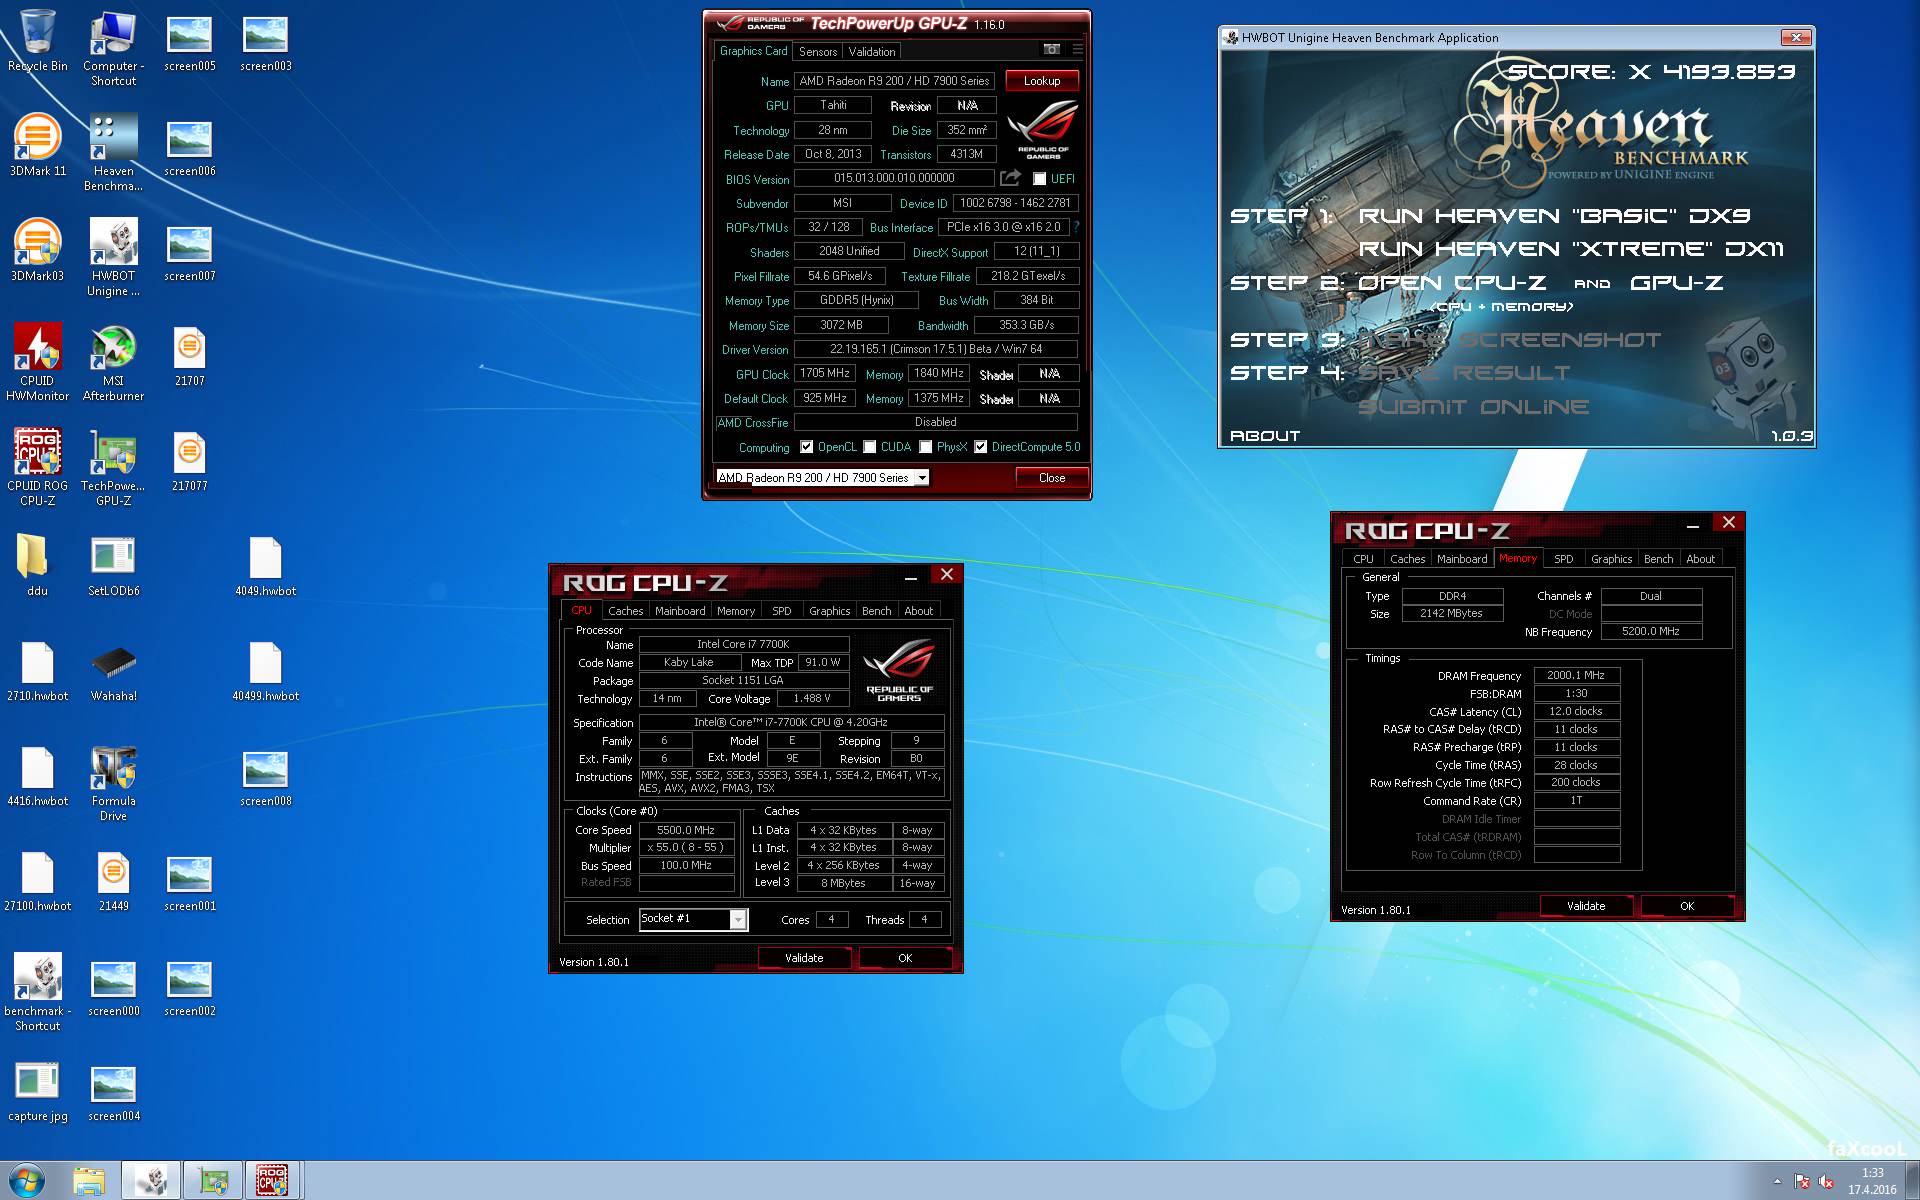
Task: Open 4049.hwbot file icon
Action: [265, 565]
